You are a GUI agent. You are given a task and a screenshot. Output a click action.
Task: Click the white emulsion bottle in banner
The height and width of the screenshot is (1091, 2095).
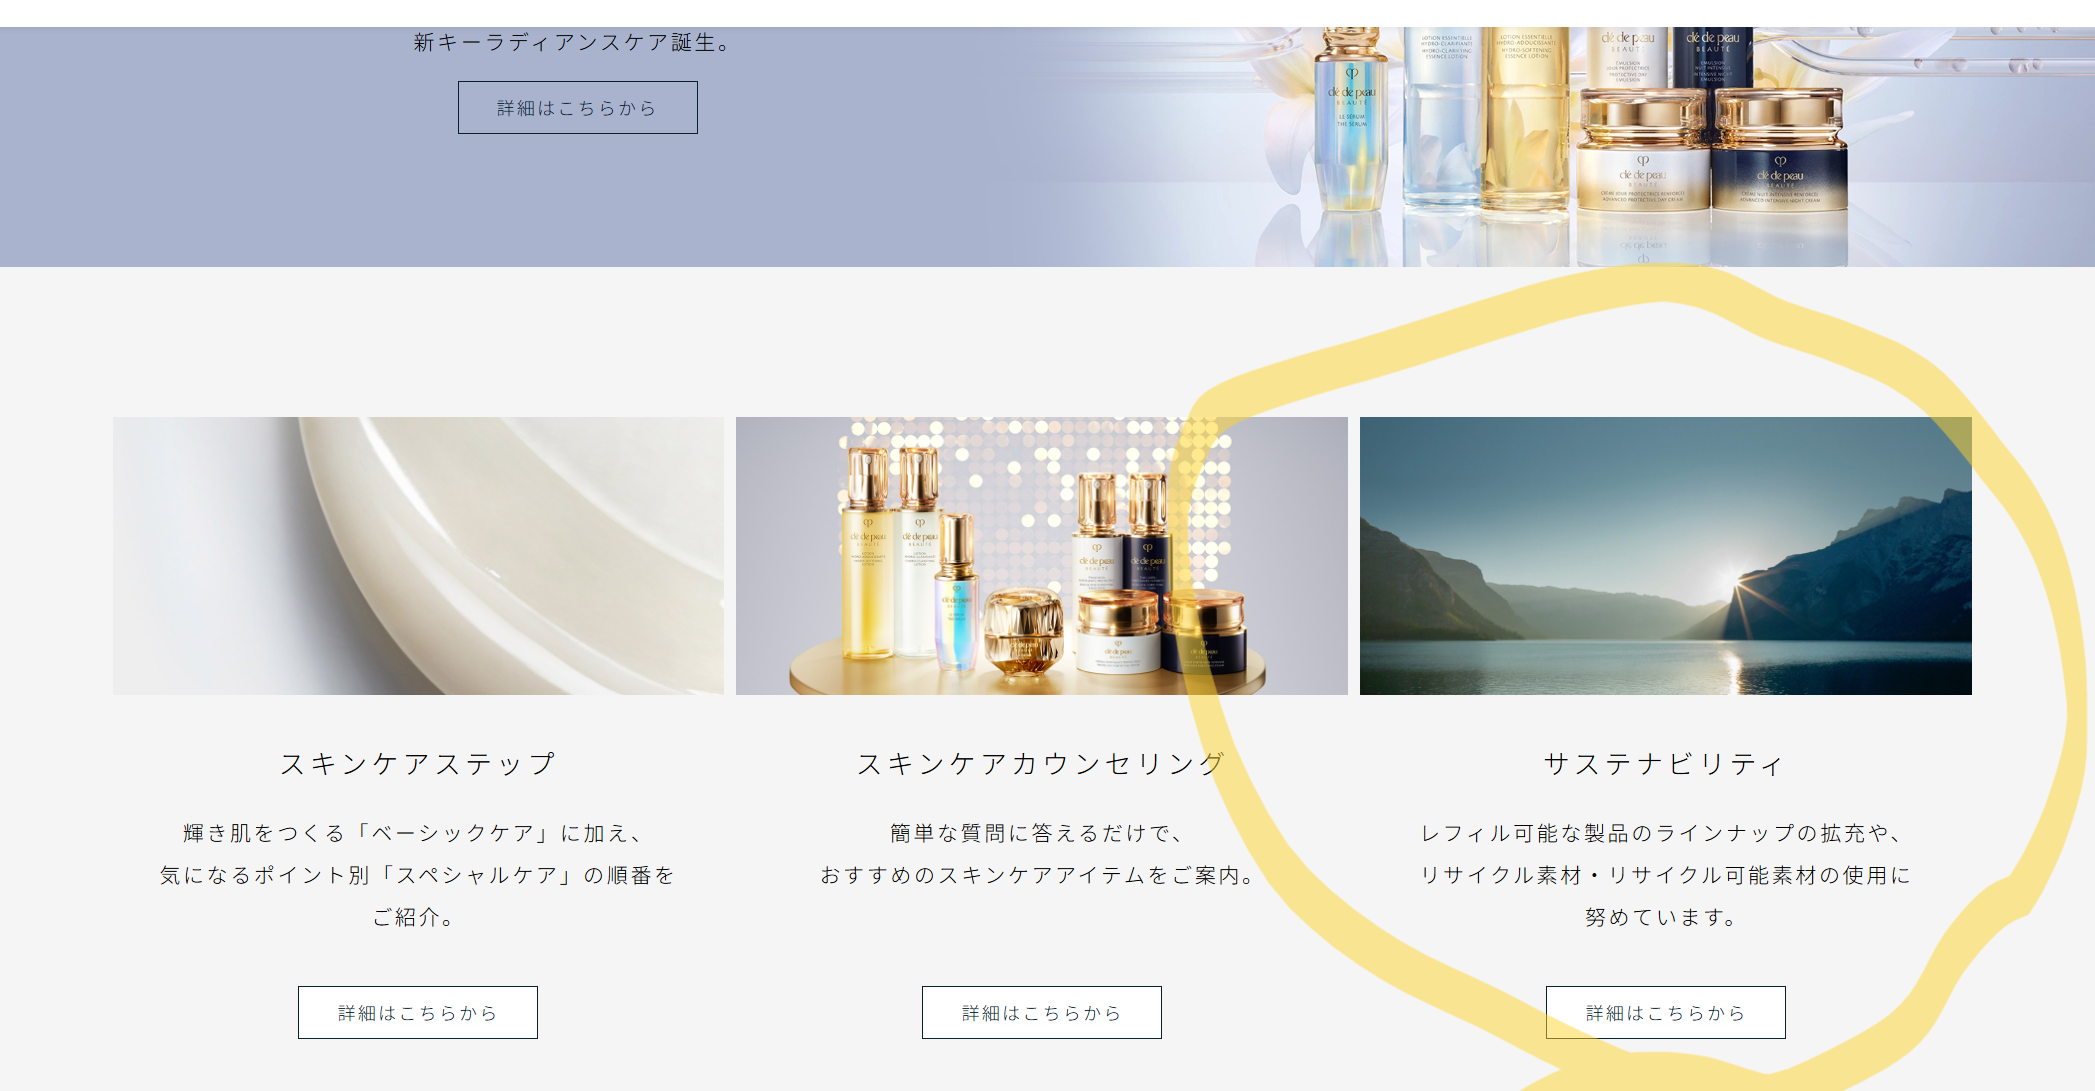click(1627, 58)
